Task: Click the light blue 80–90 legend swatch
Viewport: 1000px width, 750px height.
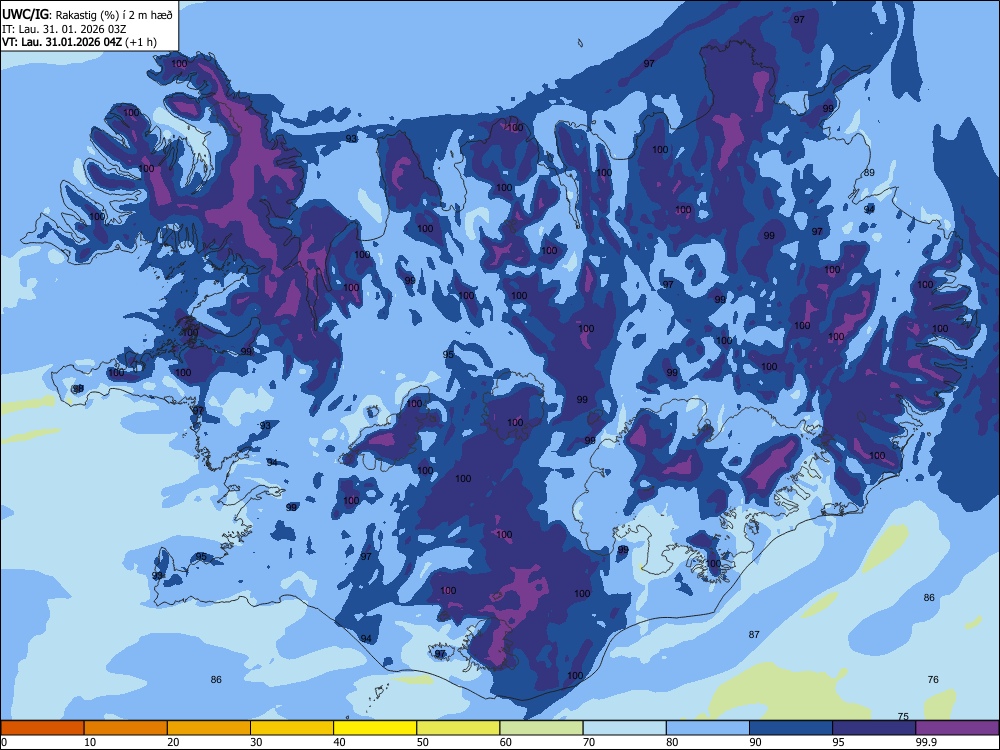Action: point(708,728)
